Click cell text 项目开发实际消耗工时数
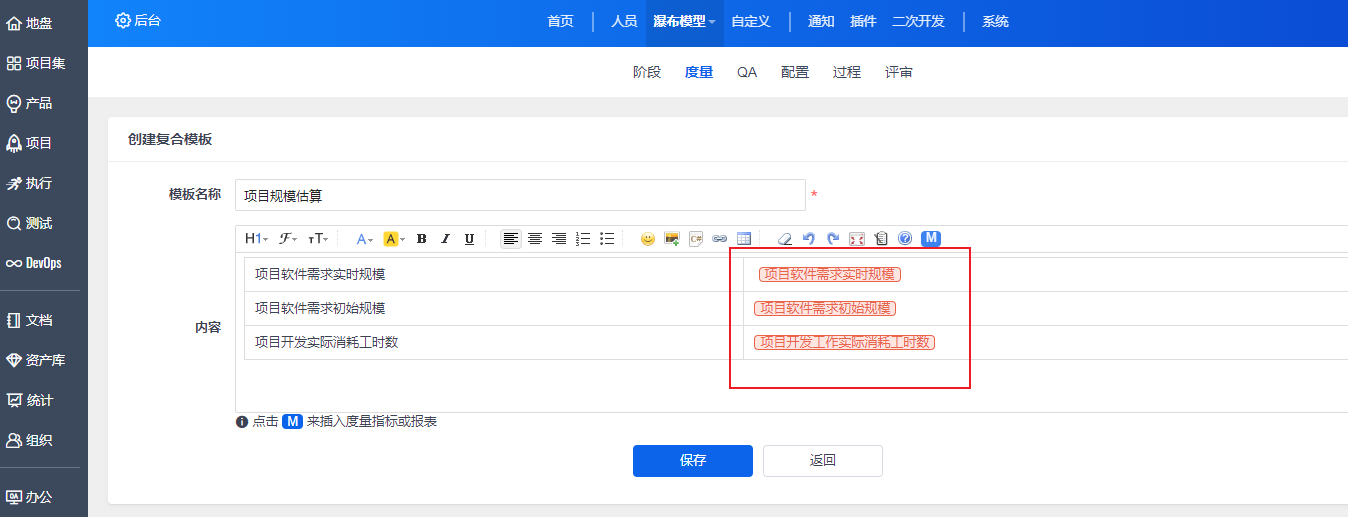The height and width of the screenshot is (517, 1348). click(x=327, y=342)
